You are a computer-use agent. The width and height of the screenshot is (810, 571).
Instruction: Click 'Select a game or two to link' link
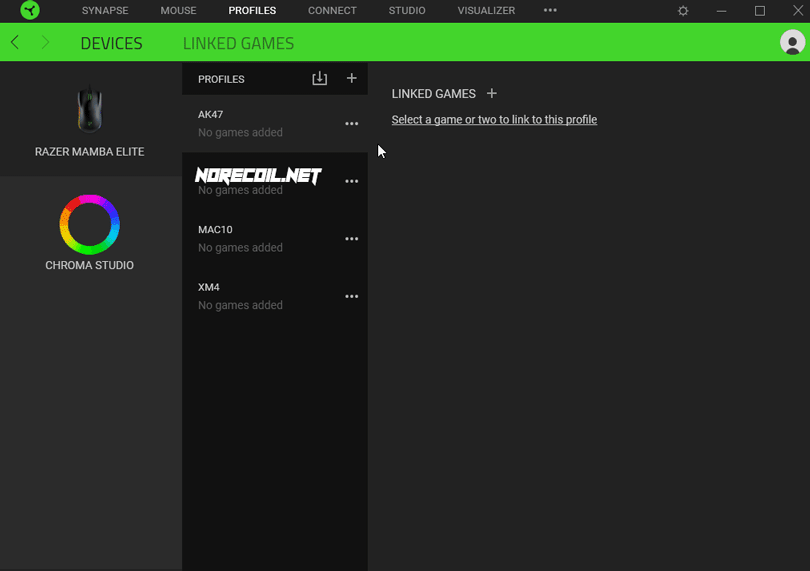494,120
